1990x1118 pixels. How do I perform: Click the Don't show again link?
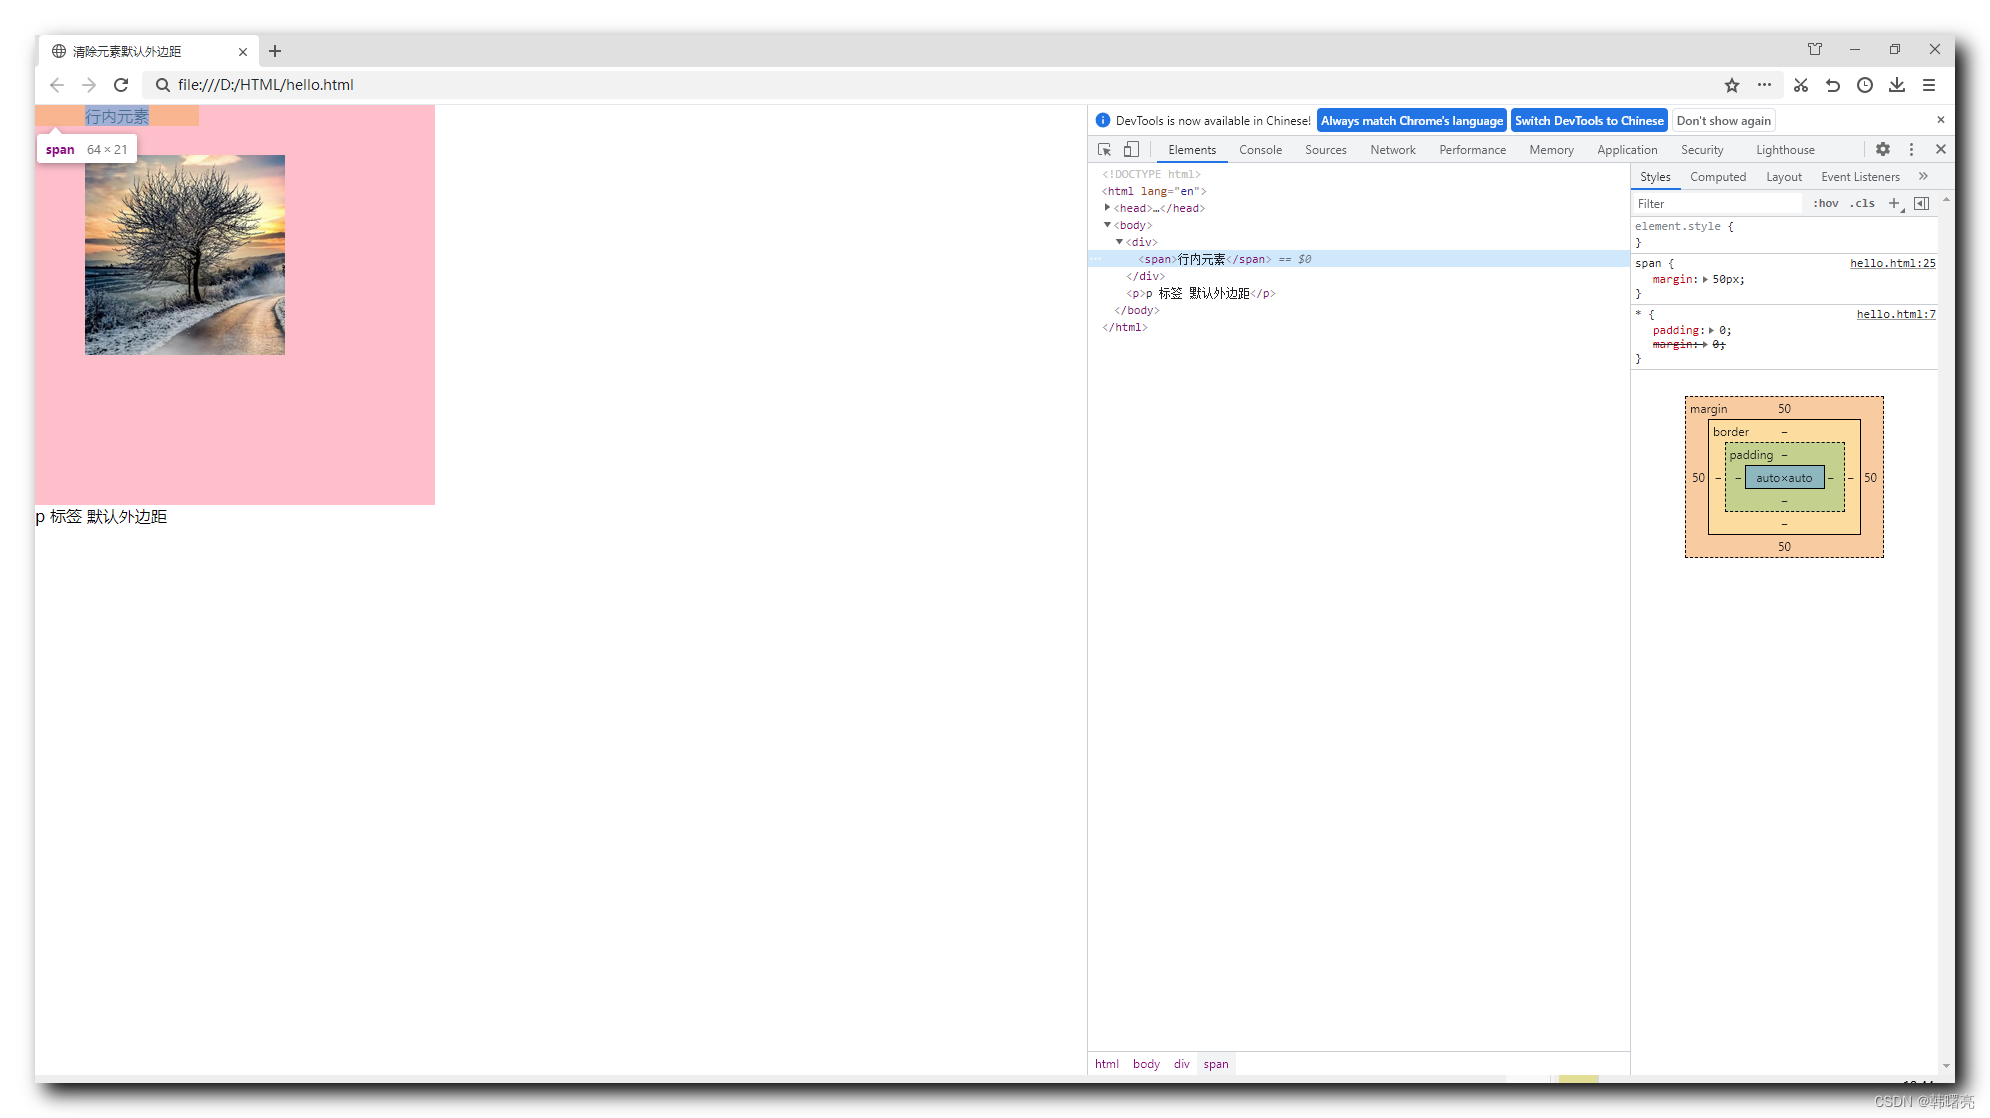(1725, 120)
